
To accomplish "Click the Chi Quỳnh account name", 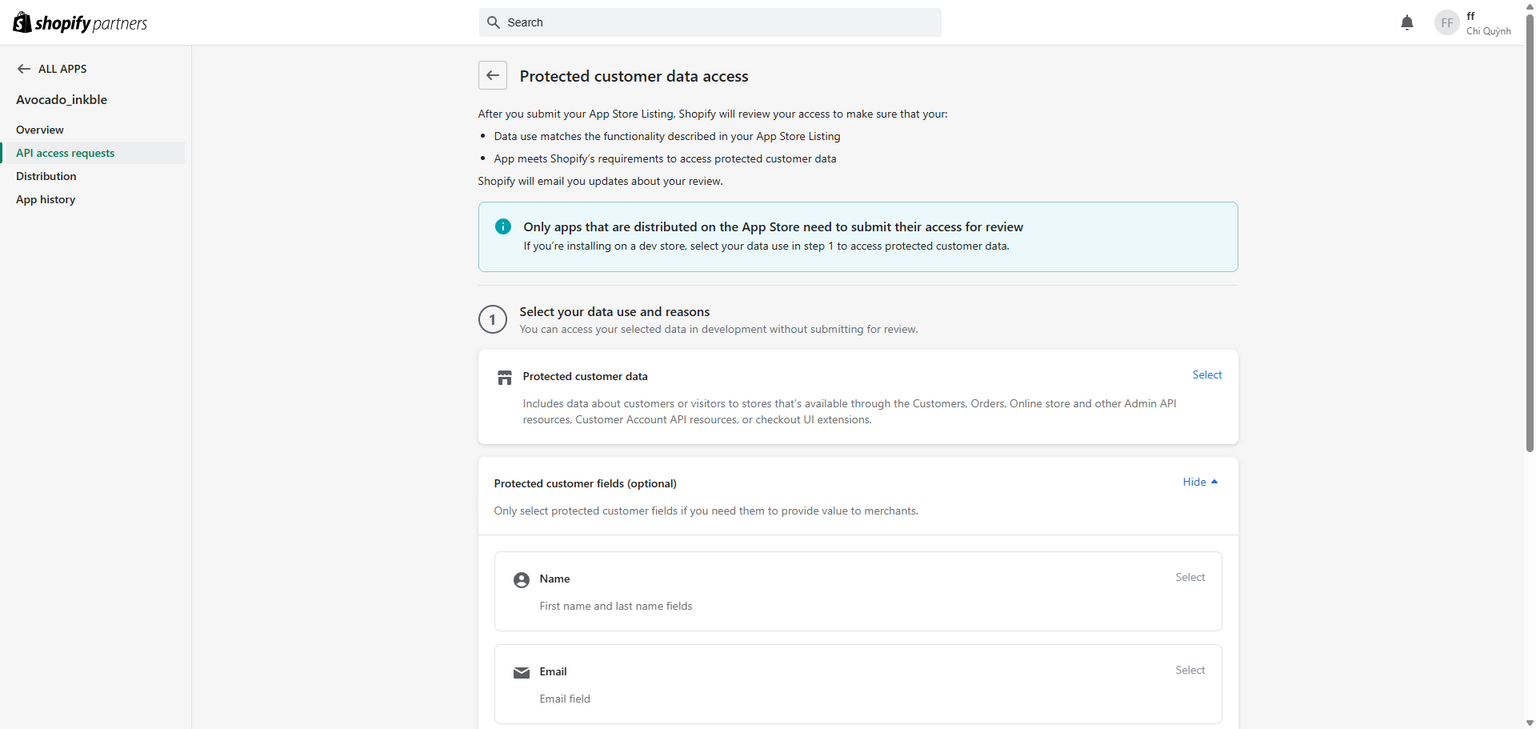I will click(1489, 31).
